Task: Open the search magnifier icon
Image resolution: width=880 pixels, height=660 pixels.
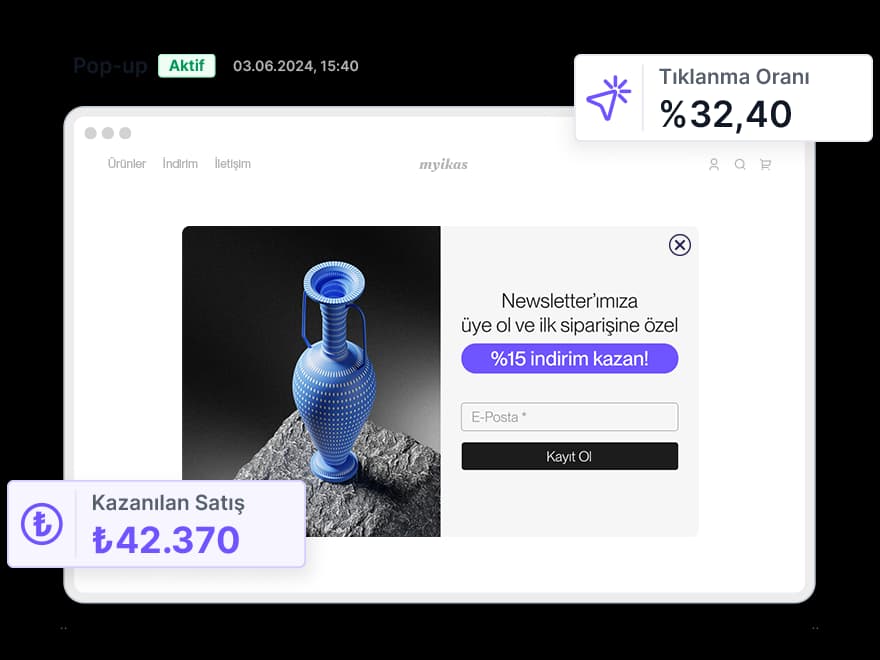Action: coord(740,164)
